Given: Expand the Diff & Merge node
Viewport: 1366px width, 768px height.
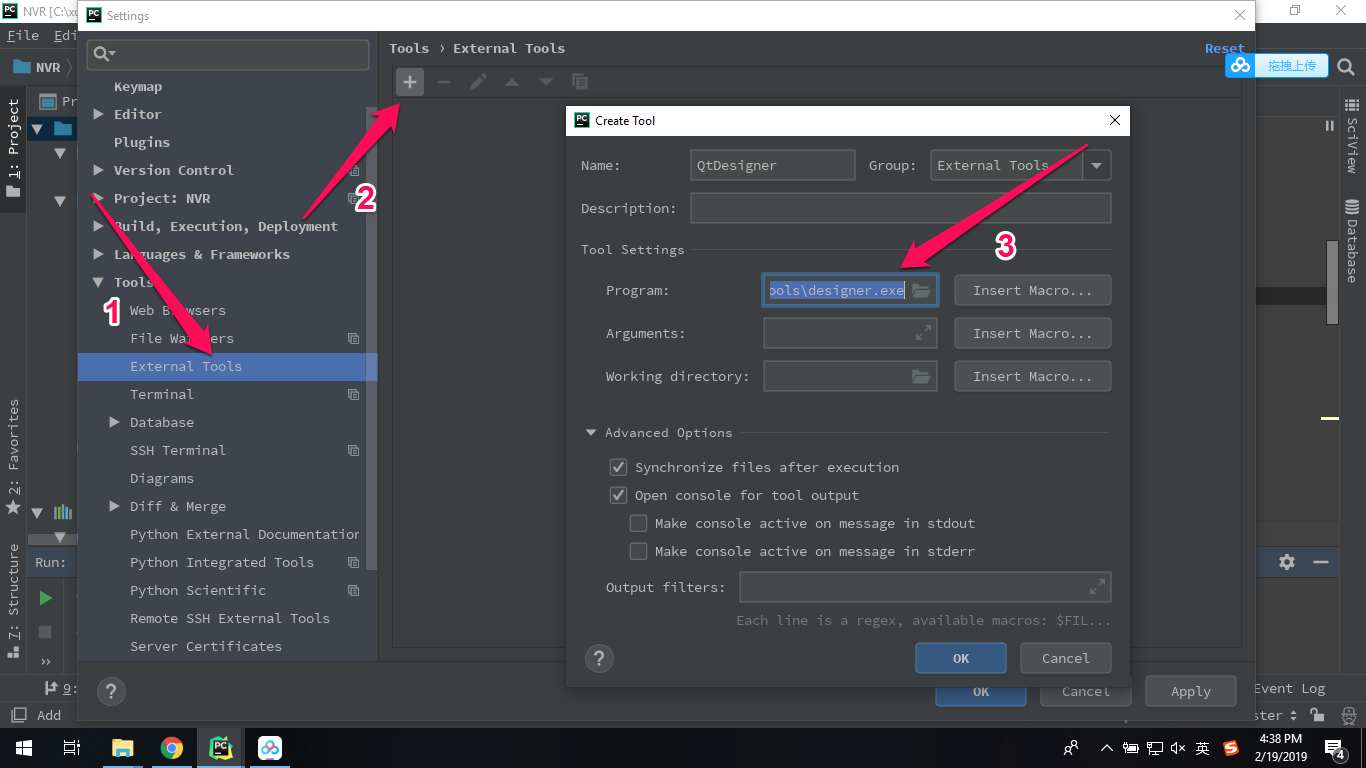Looking at the screenshot, I should coord(114,506).
